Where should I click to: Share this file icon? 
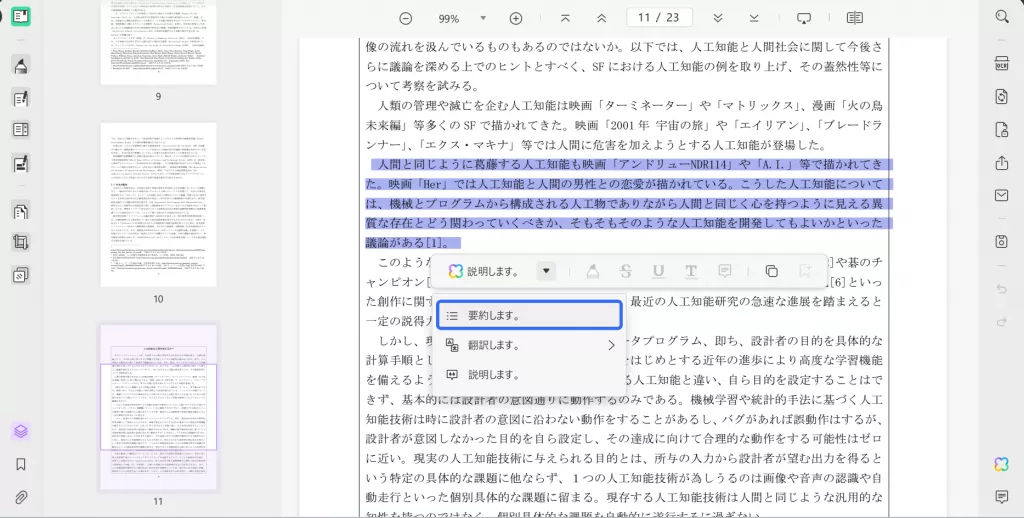coord(1002,163)
